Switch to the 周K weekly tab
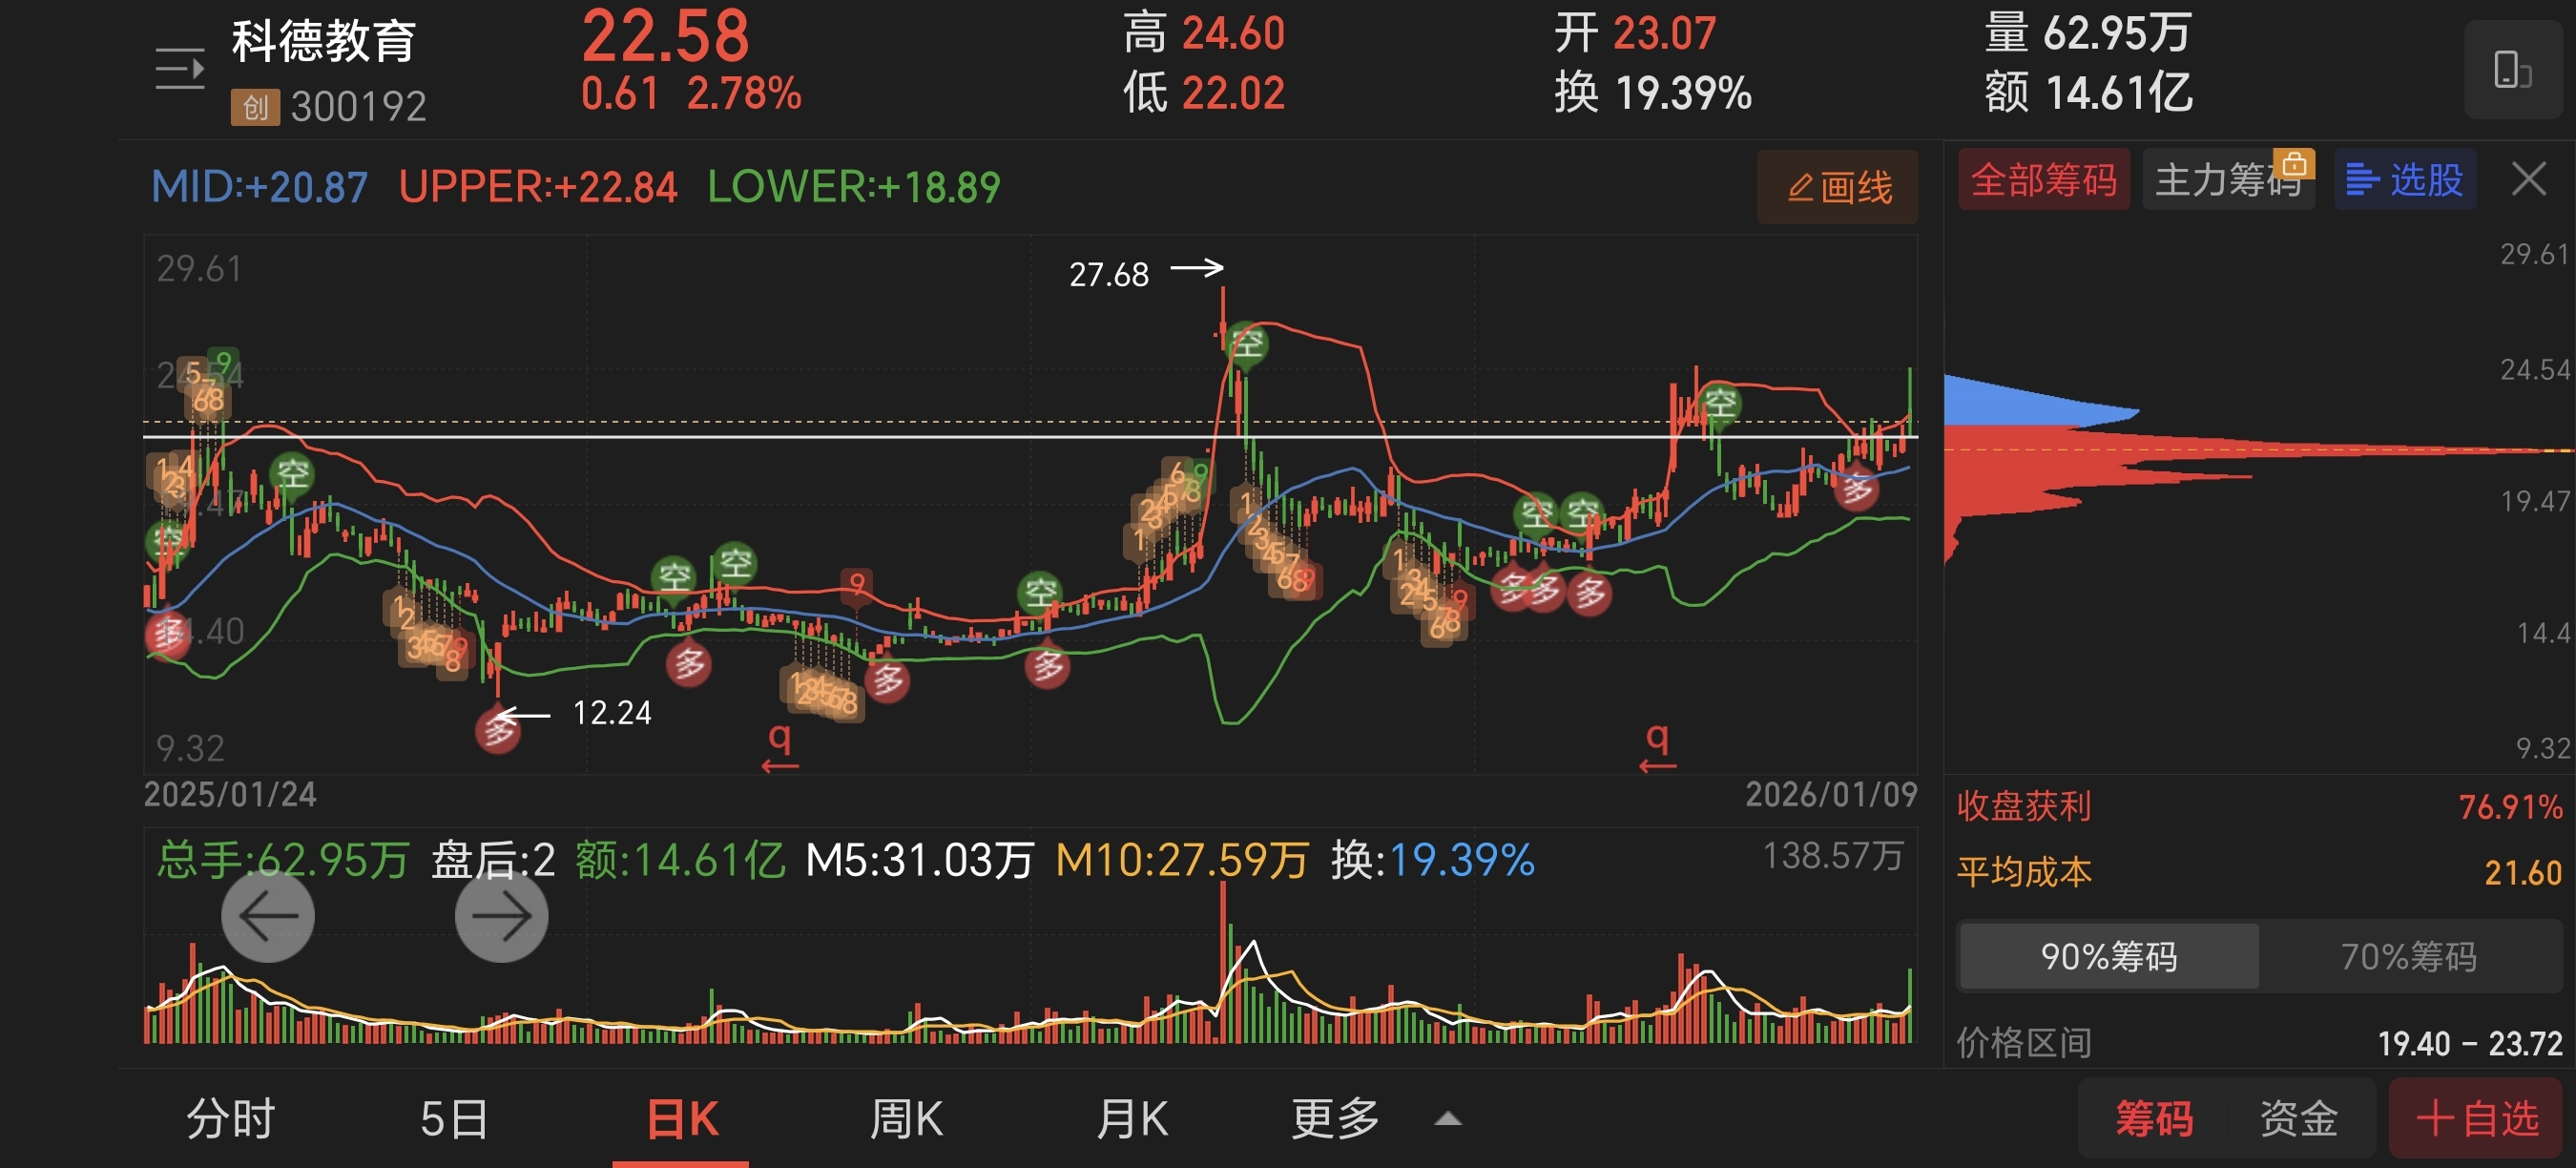The image size is (2576, 1168). point(906,1118)
